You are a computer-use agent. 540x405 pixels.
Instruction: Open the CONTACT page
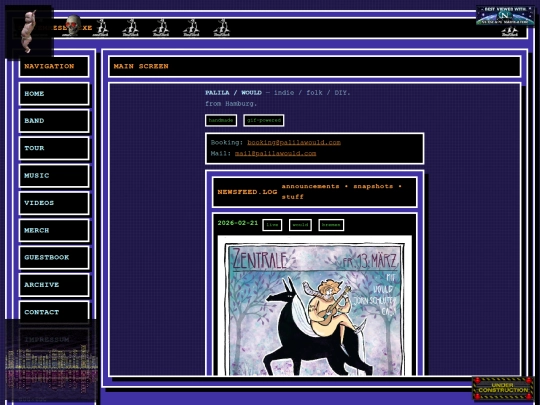coord(54,312)
